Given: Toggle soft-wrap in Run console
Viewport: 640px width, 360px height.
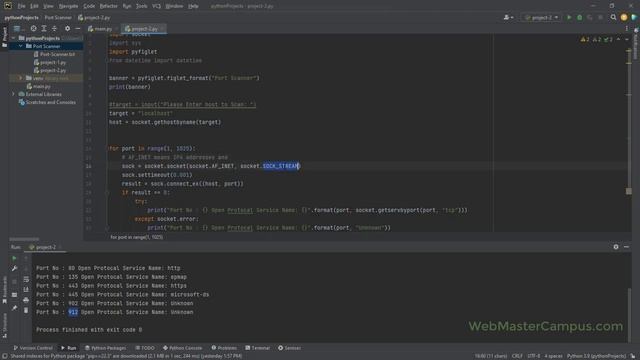Looking at the screenshot, I should click(26, 280).
